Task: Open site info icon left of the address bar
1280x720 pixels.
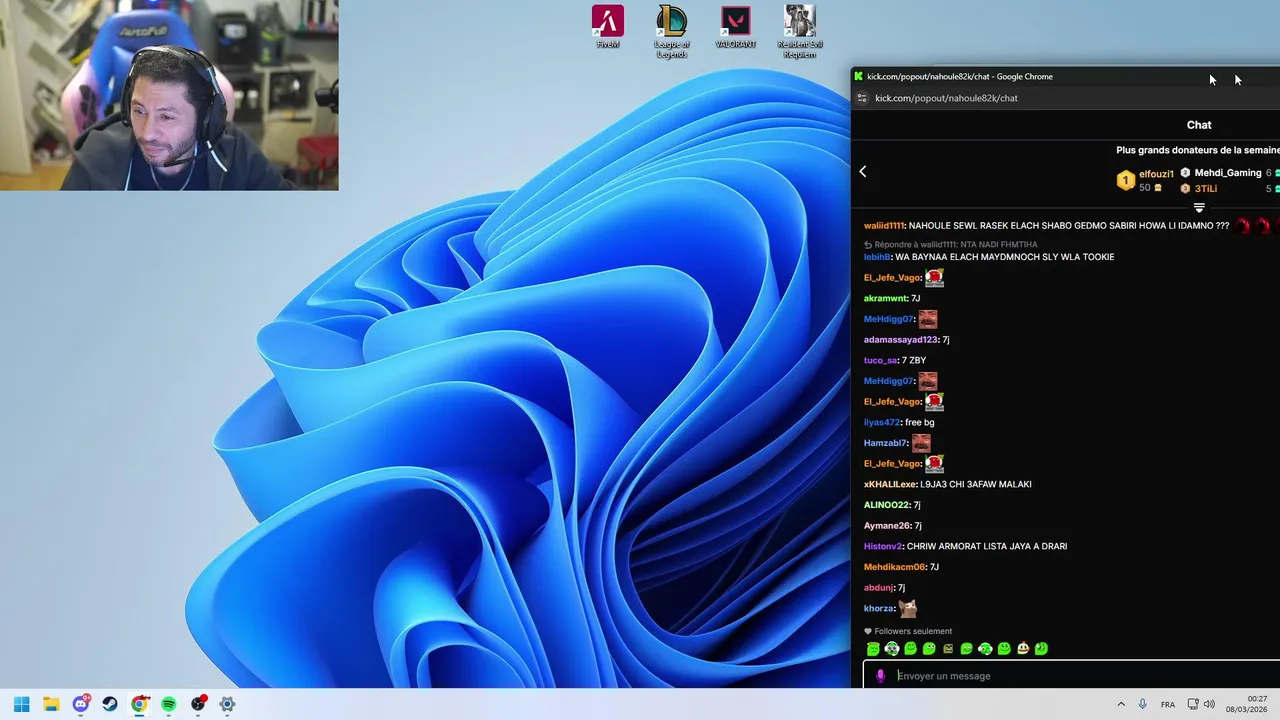Action: coord(862,98)
